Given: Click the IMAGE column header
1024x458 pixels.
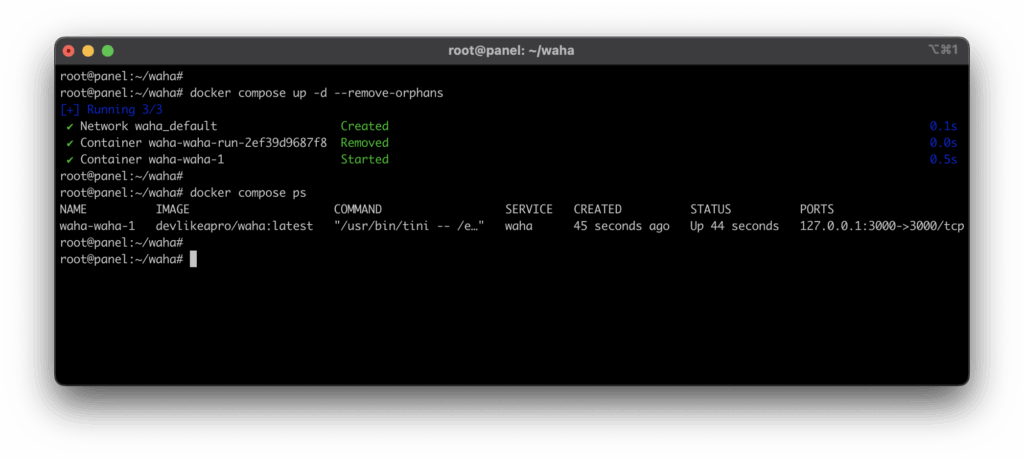Looking at the screenshot, I should (x=176, y=210).
